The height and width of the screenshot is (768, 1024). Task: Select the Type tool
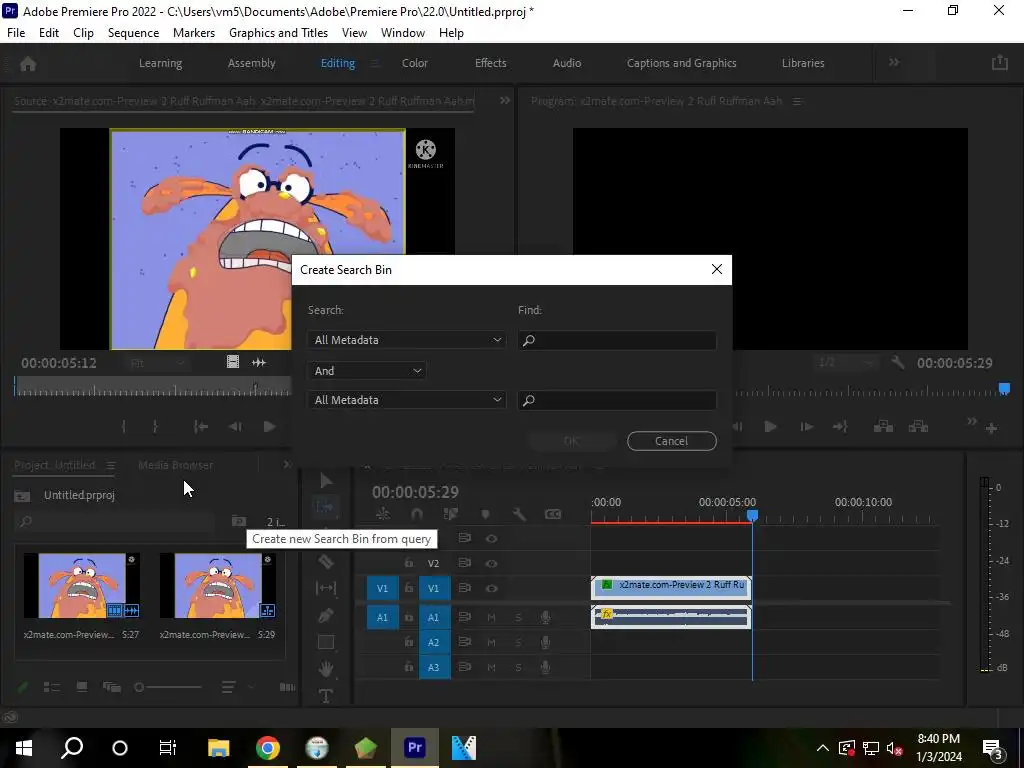point(326,696)
